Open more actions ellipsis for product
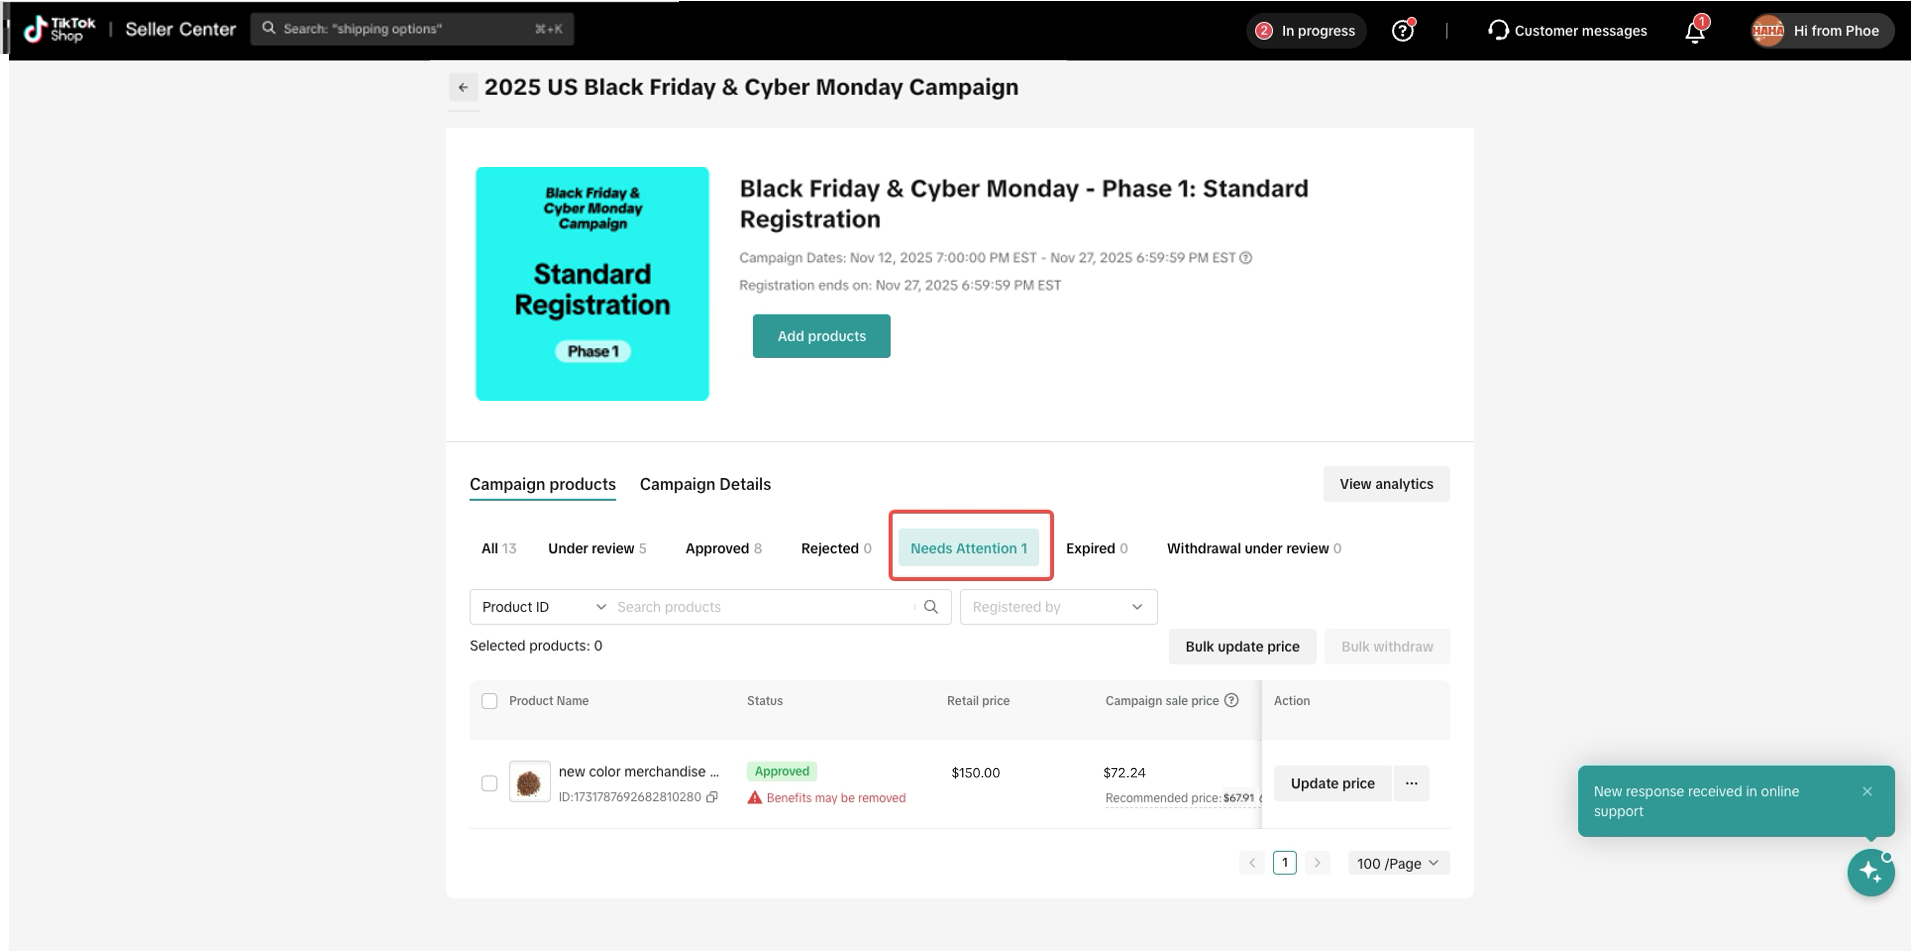1912x952 pixels. [x=1411, y=783]
